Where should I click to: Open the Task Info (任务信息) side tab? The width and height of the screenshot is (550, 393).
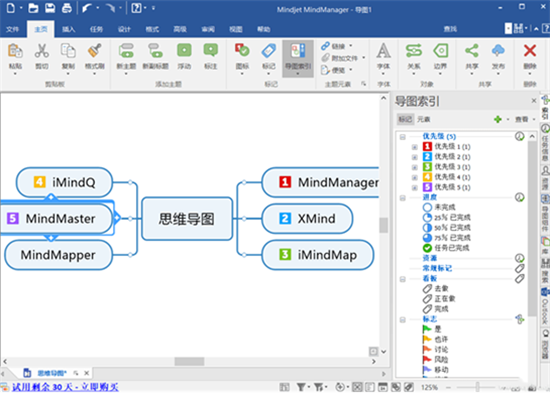545,142
